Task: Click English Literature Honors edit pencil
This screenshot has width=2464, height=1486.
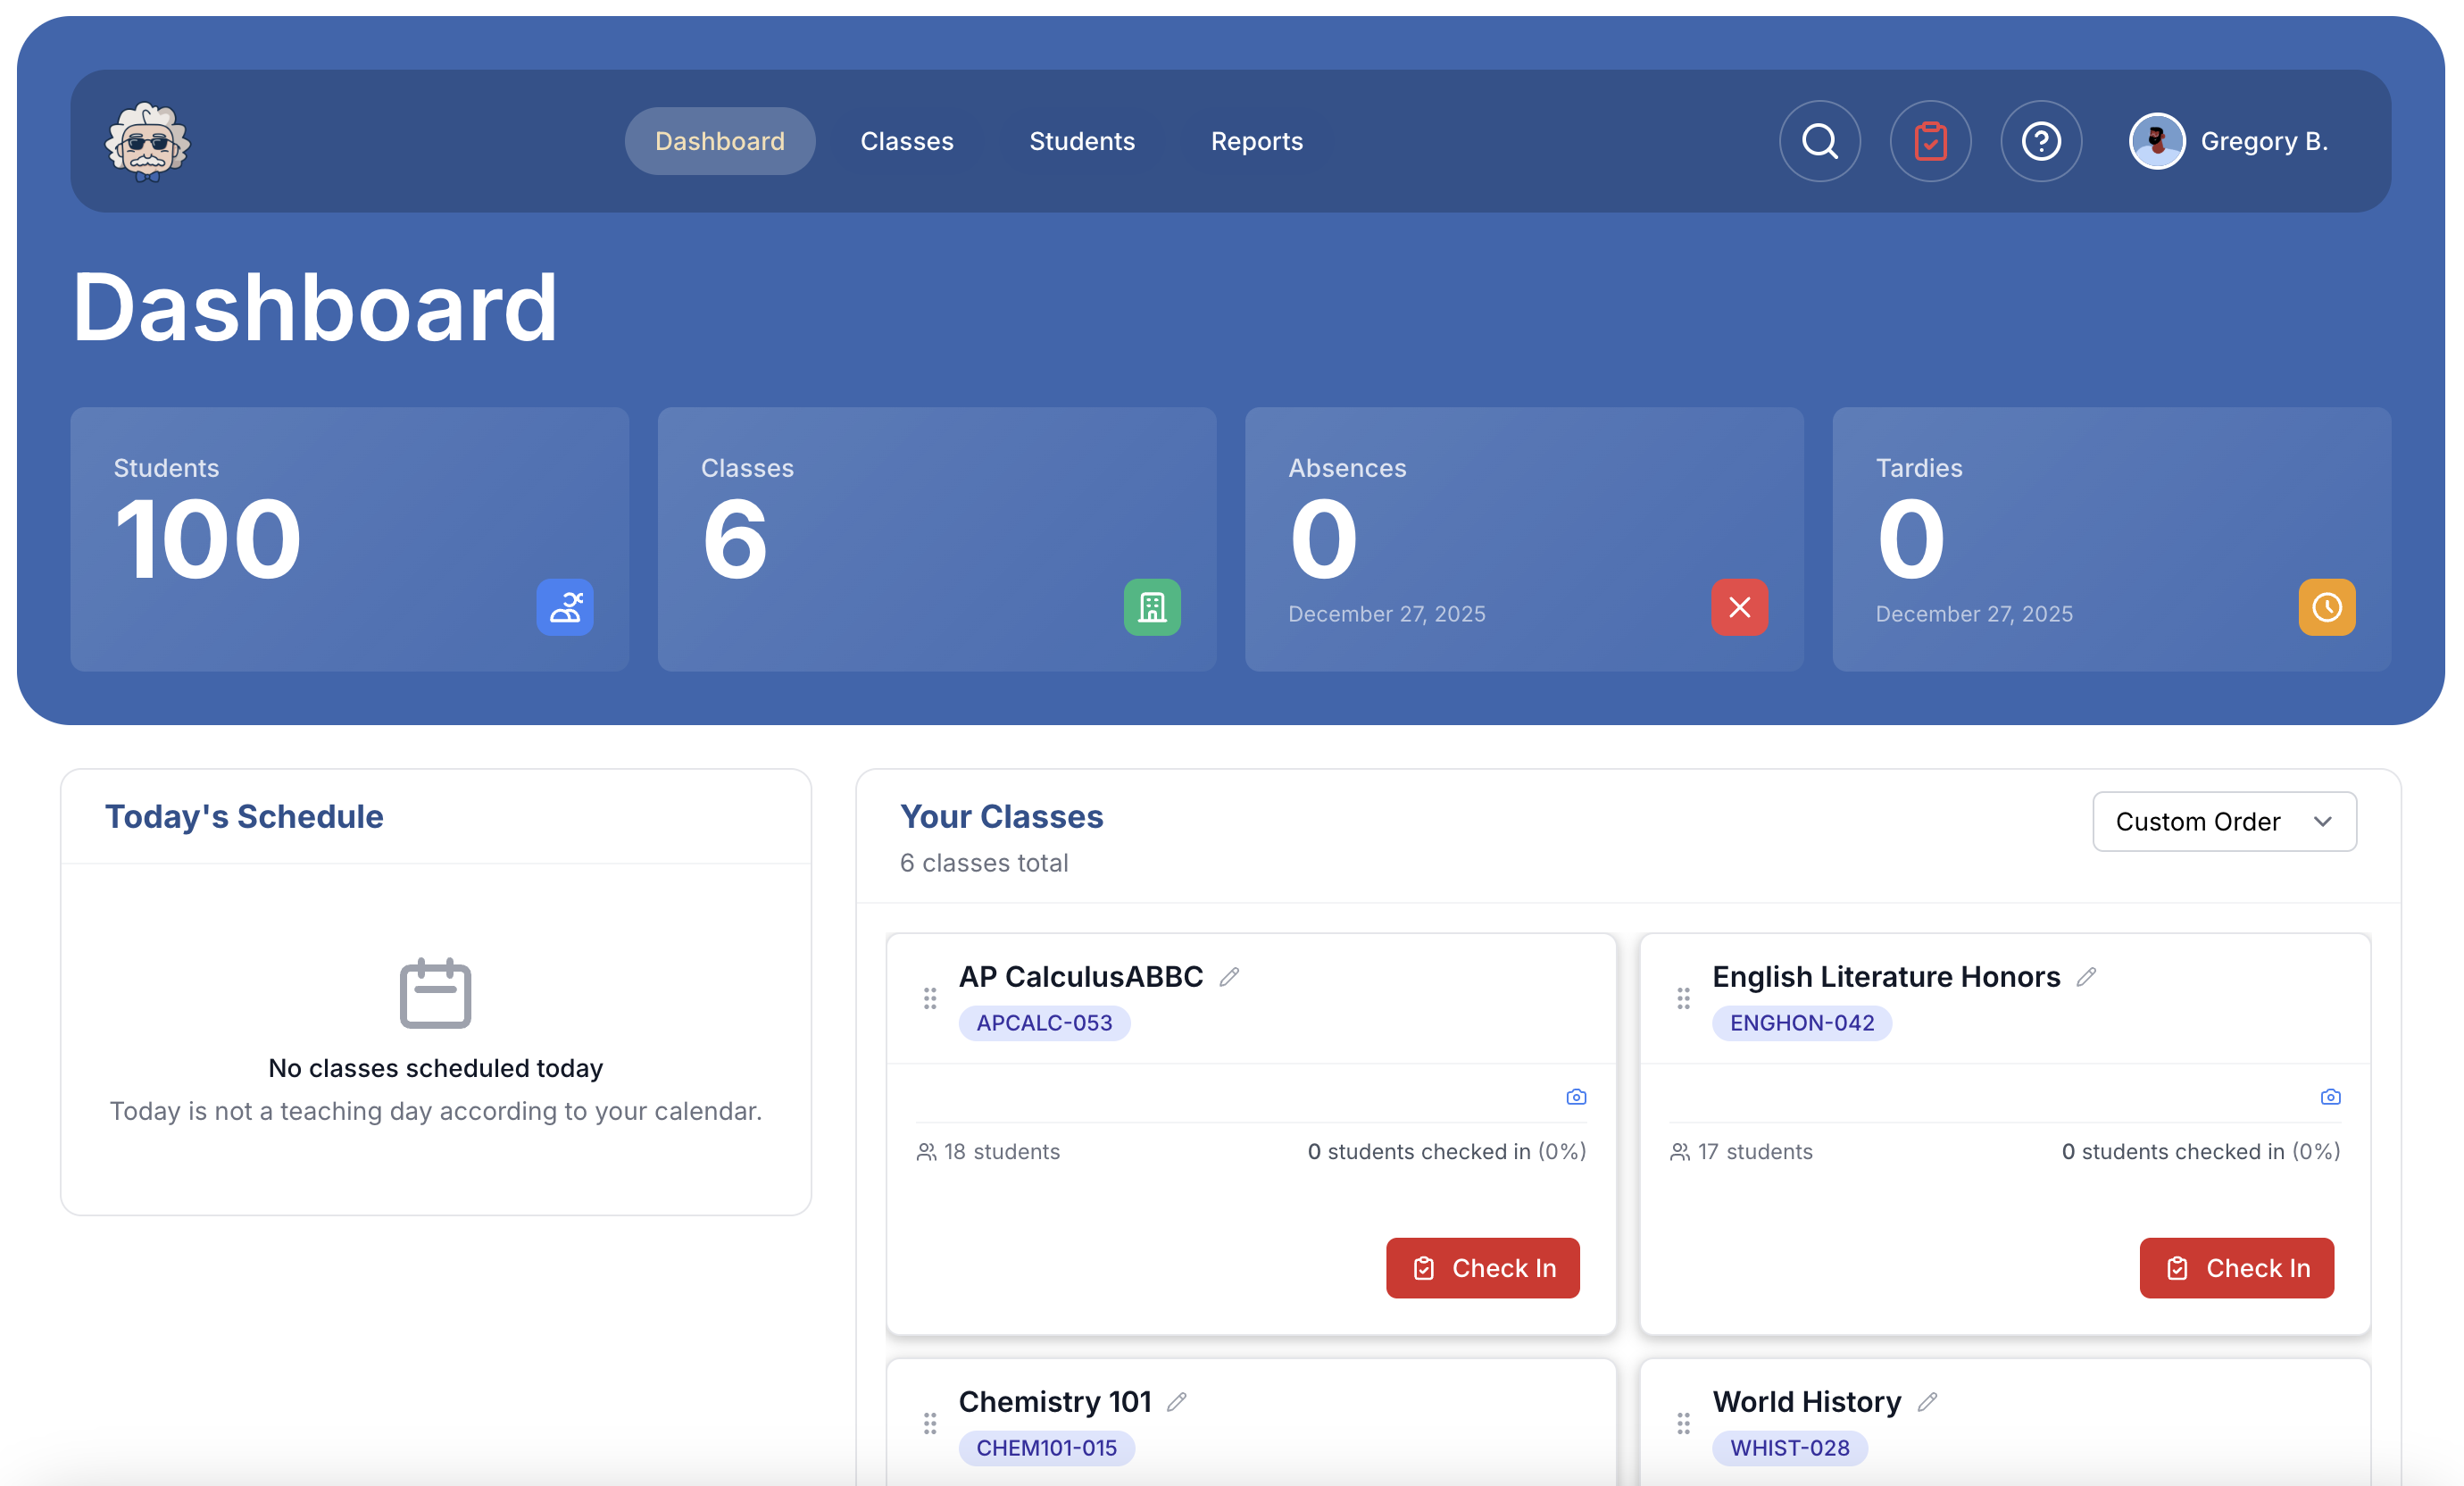Action: [2086, 976]
